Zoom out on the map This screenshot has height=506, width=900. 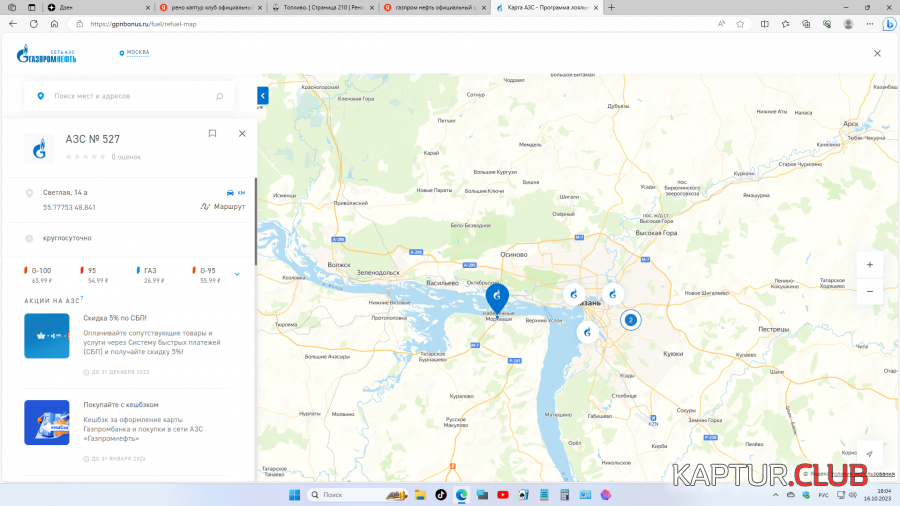(x=869, y=290)
